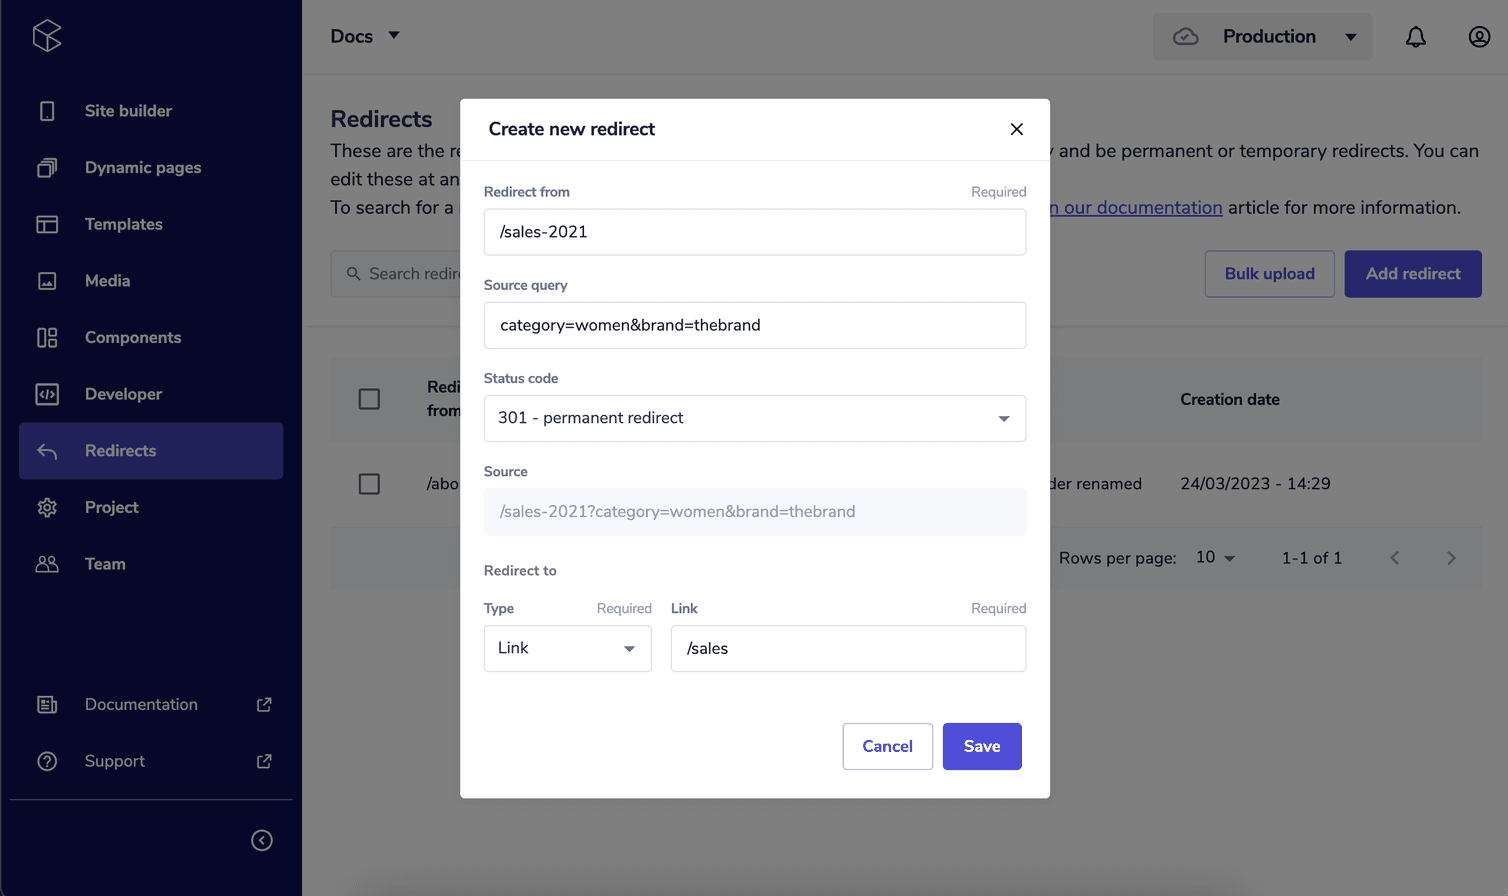Screen dimensions: 1508x896
Task: Select the Site builder icon
Action: [46, 110]
